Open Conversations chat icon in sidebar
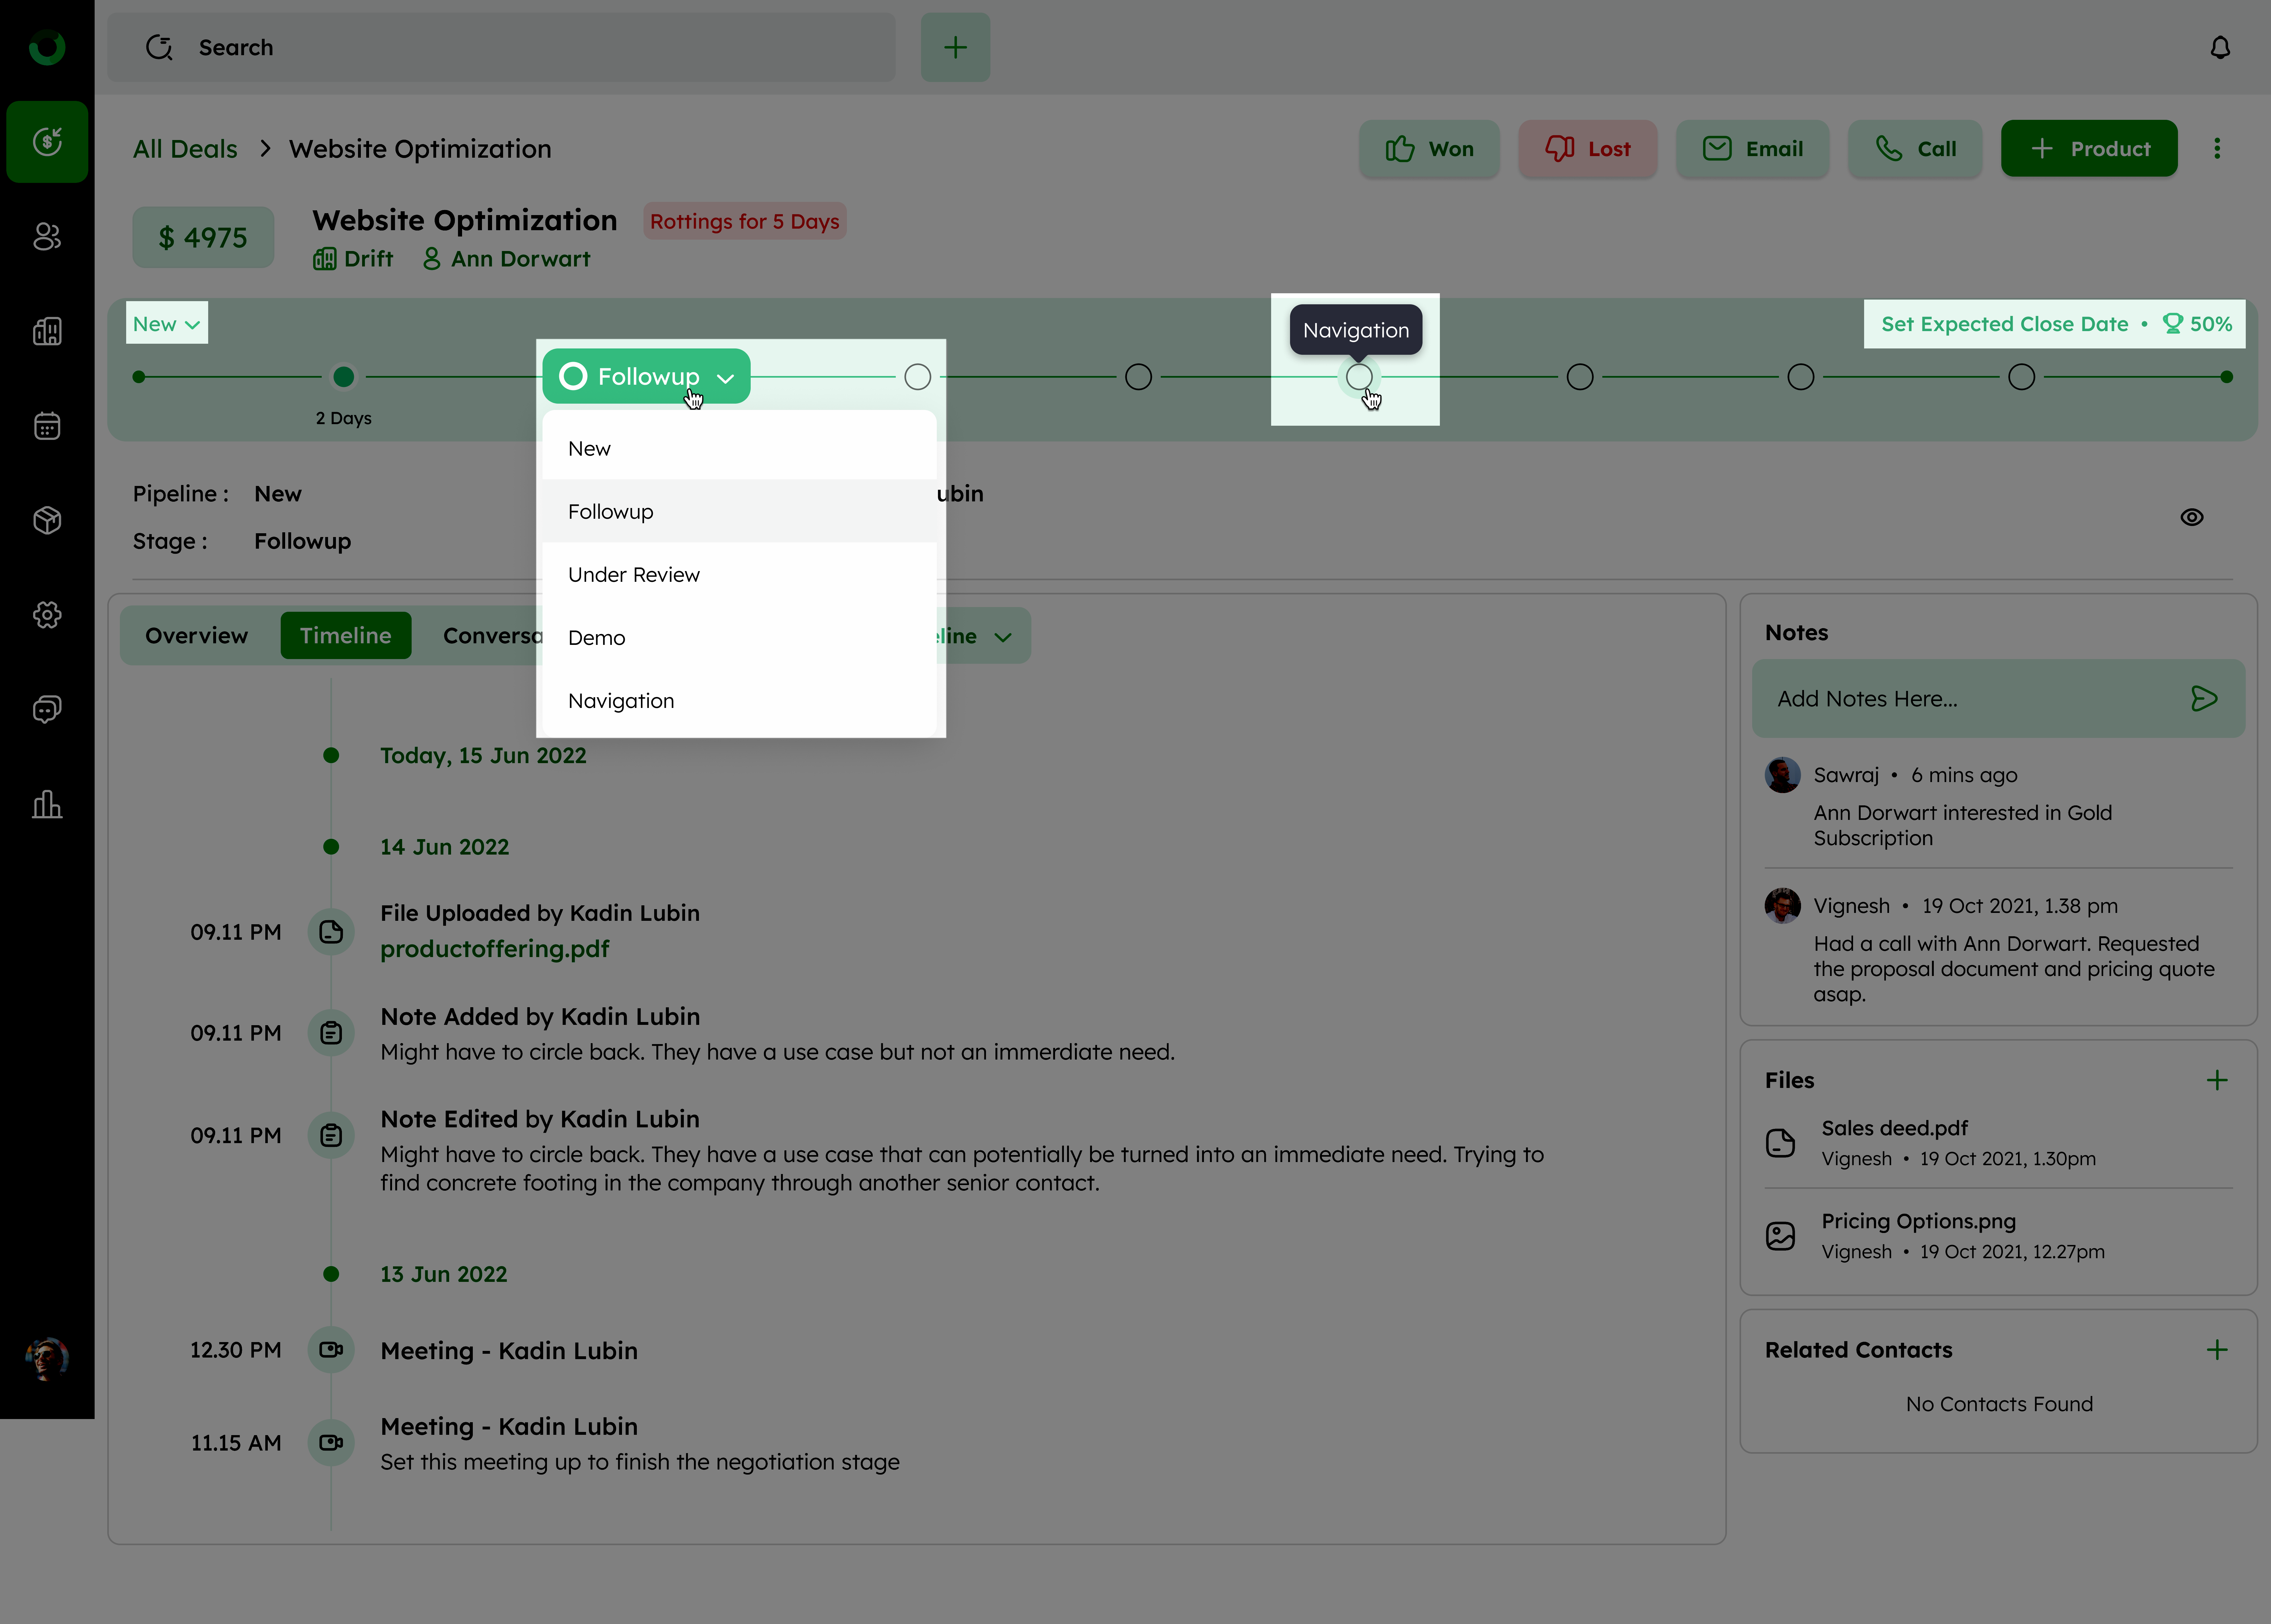Viewport: 2271px width, 1624px height. [47, 710]
